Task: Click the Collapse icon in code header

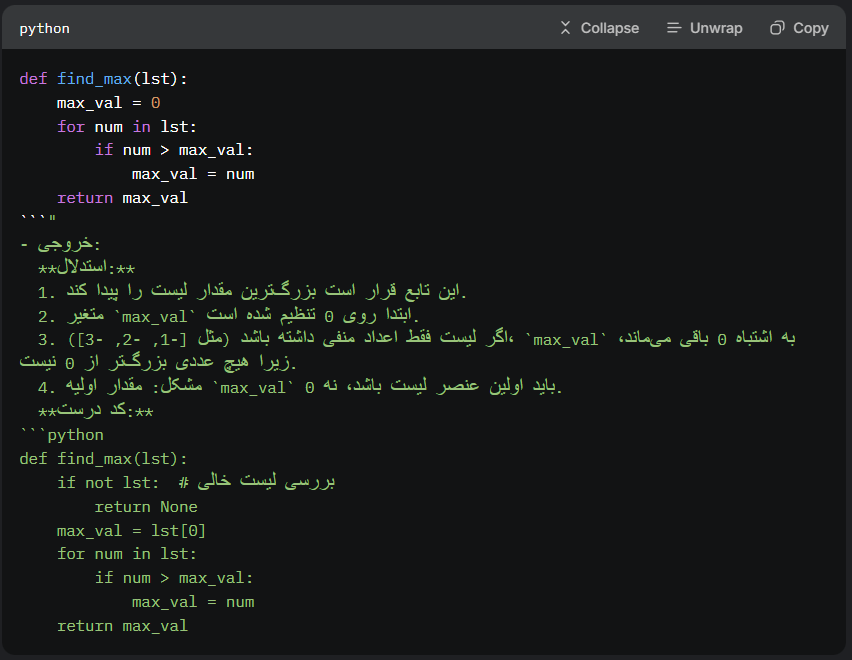Action: (565, 28)
